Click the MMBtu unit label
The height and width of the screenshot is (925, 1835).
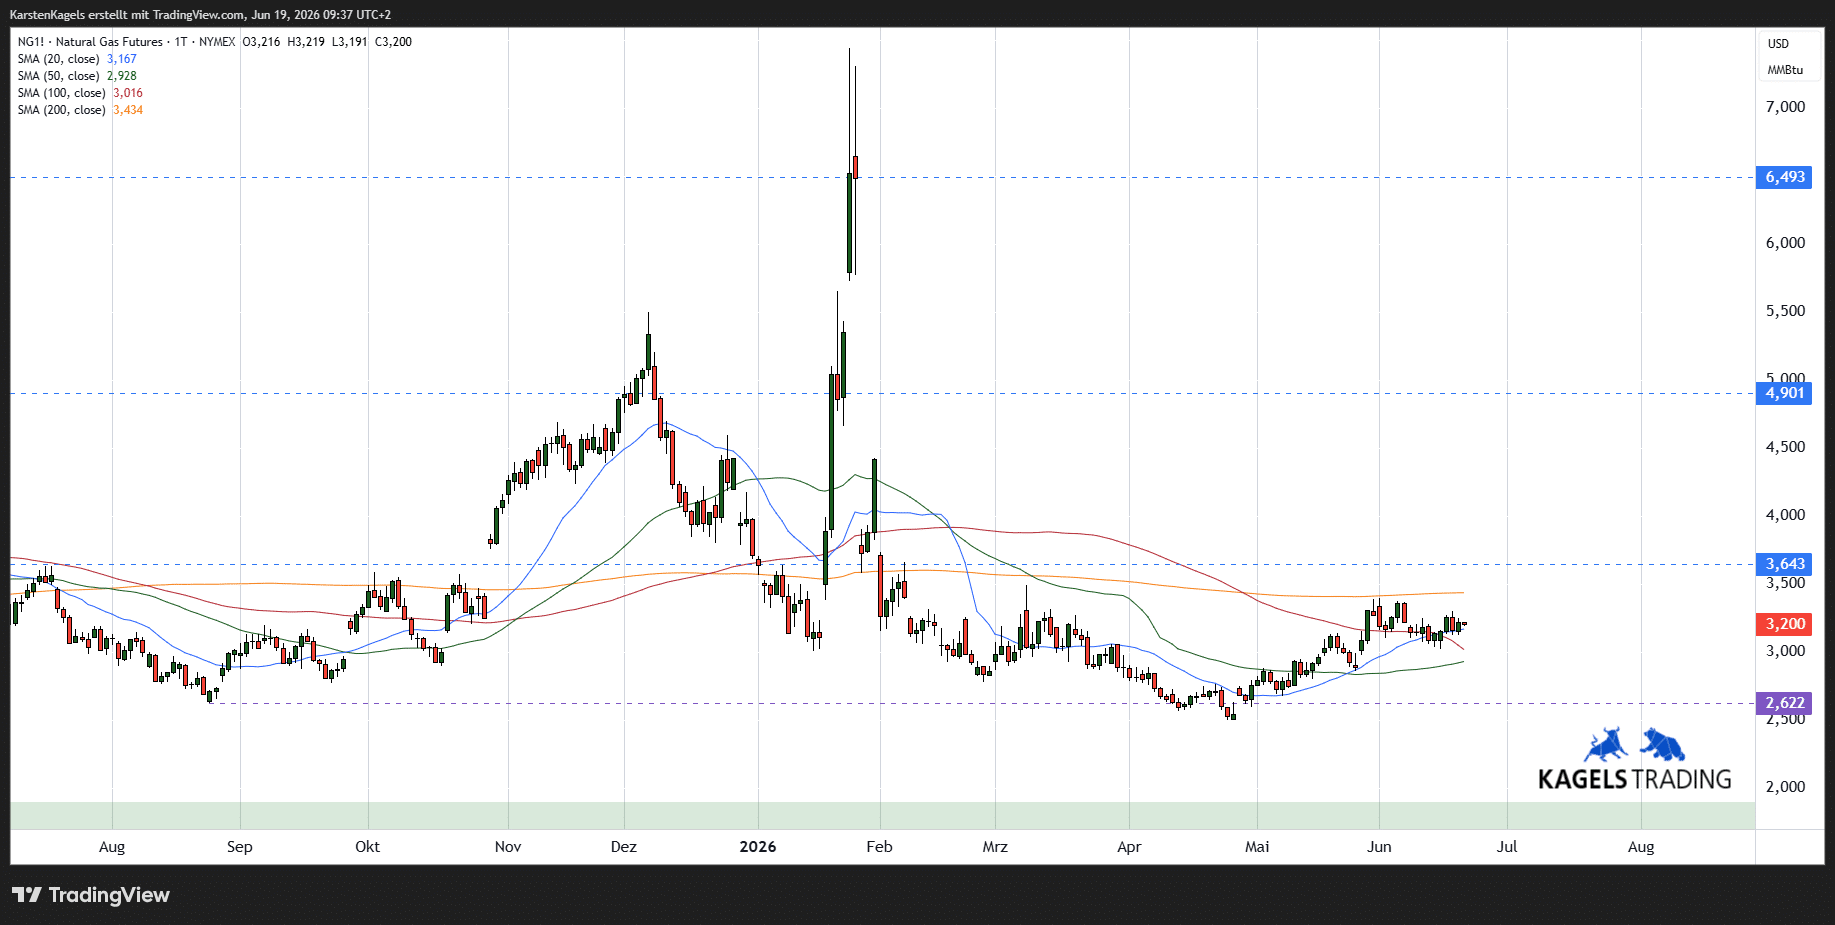pos(1785,70)
